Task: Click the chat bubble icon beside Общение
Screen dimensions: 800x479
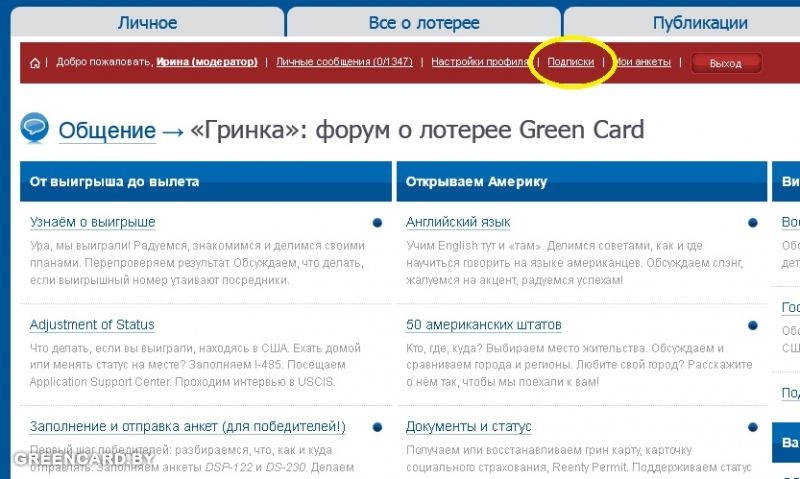Action: 35,128
